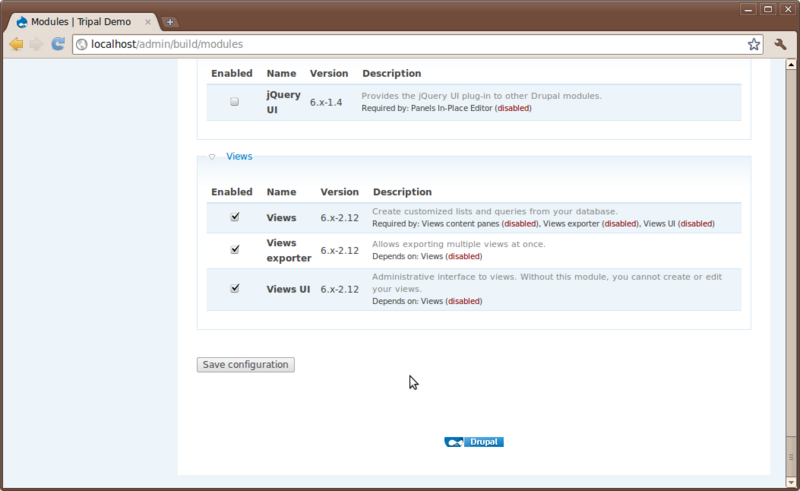Select the Modules | Tripal Demo tab
Viewport: 800px width, 491px height.
(x=82, y=22)
